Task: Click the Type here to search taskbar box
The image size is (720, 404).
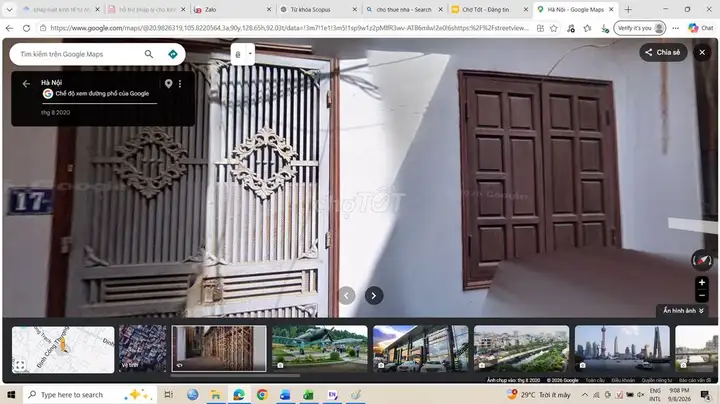Action: coord(90,395)
